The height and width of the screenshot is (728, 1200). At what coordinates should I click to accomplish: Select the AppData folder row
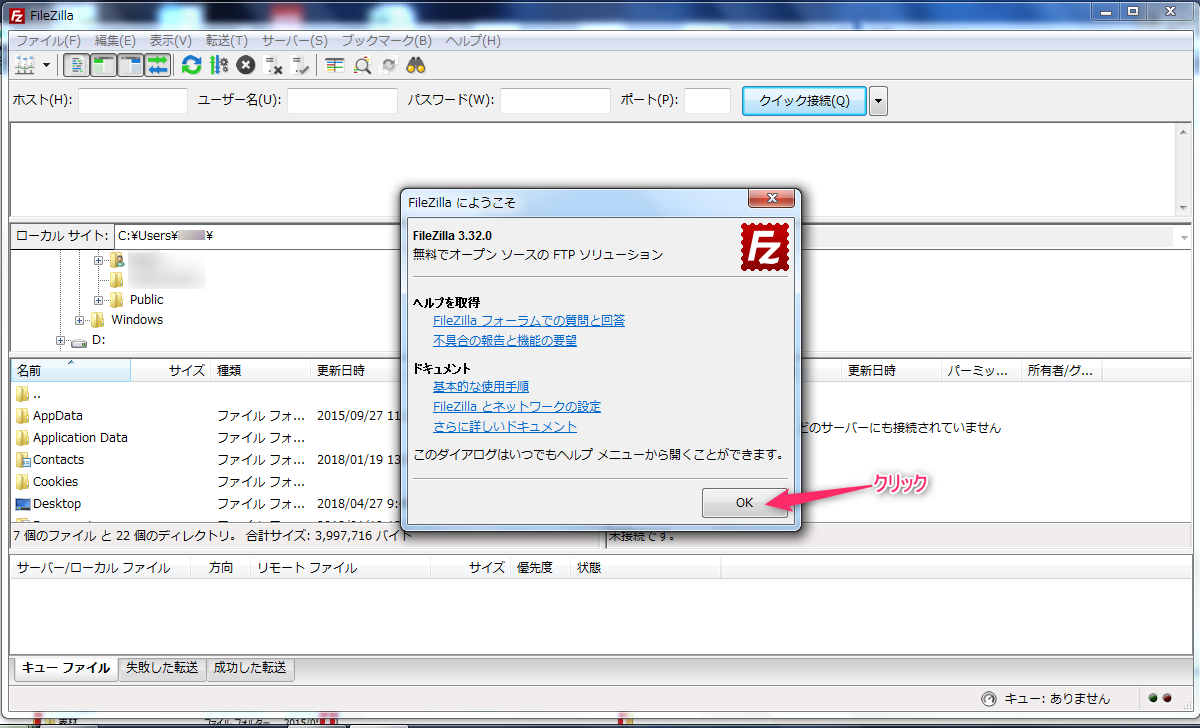[207, 416]
